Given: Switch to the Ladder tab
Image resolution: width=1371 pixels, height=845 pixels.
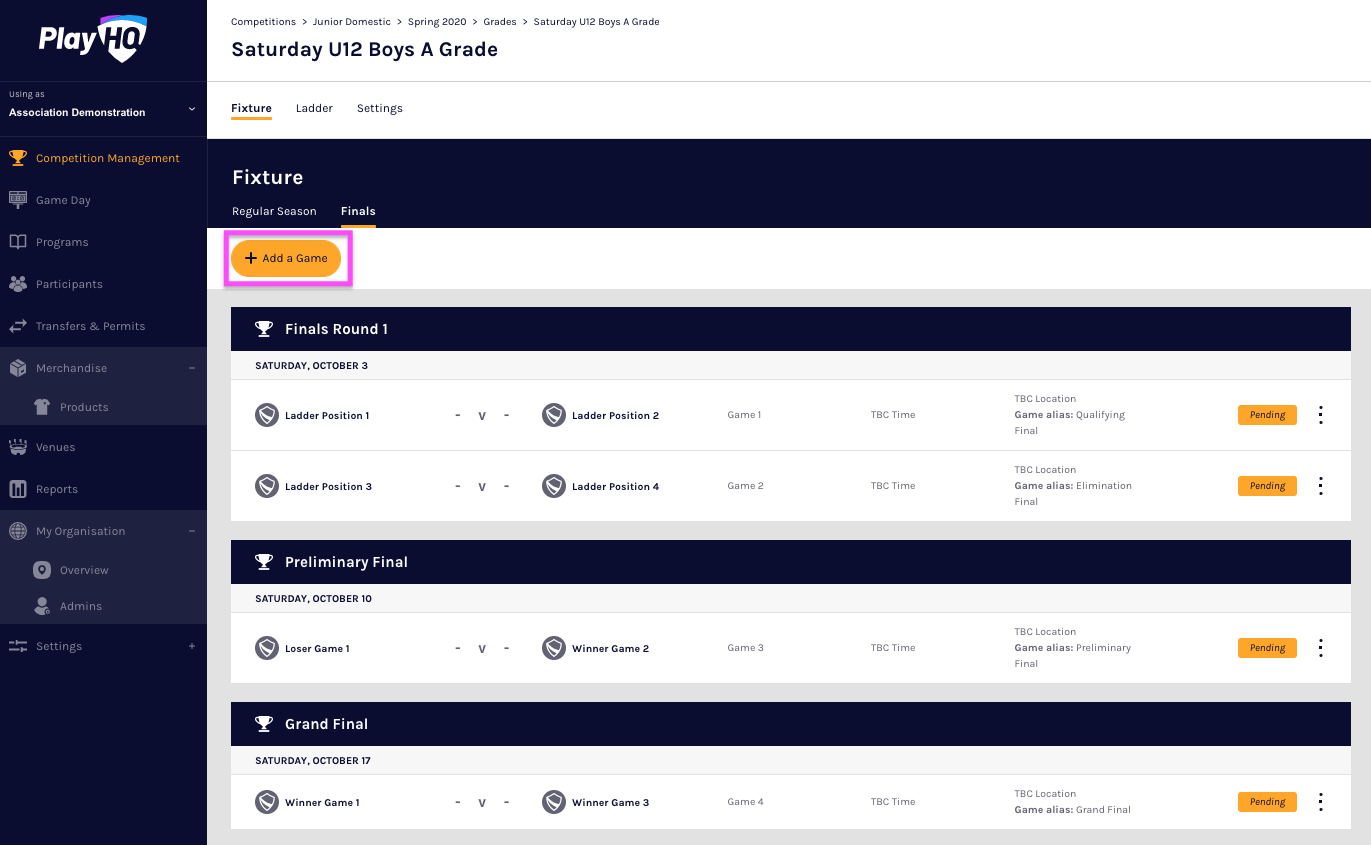Looking at the screenshot, I should (x=314, y=108).
